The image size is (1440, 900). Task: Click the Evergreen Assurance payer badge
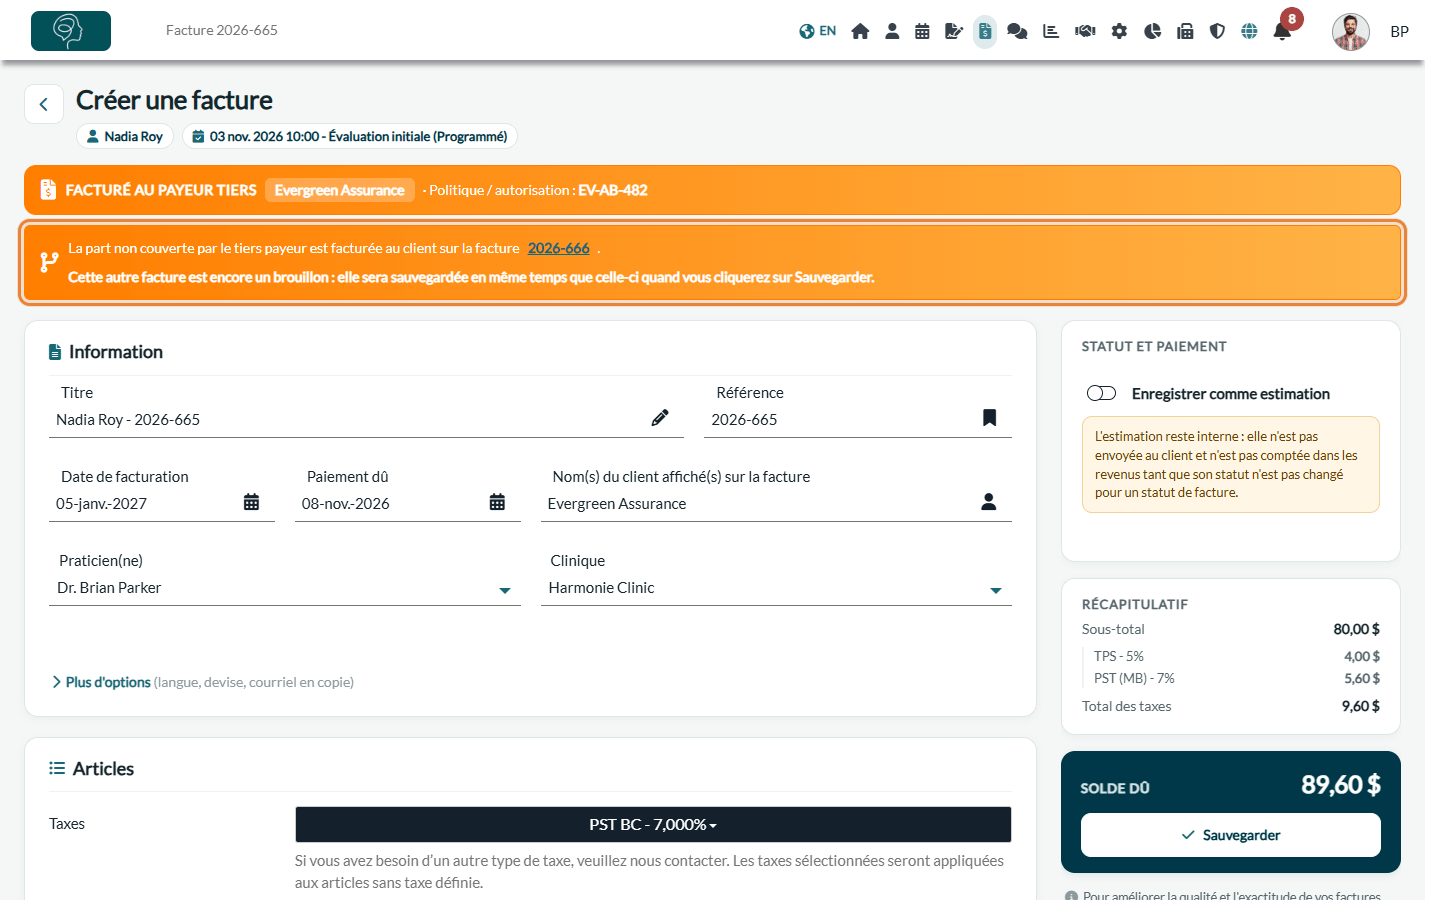340,190
